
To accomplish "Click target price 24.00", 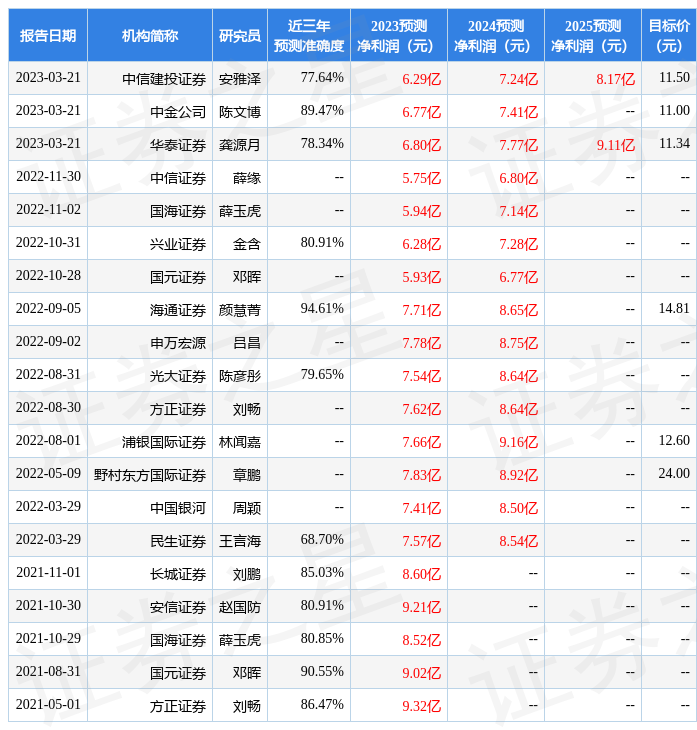I will tap(674, 474).
